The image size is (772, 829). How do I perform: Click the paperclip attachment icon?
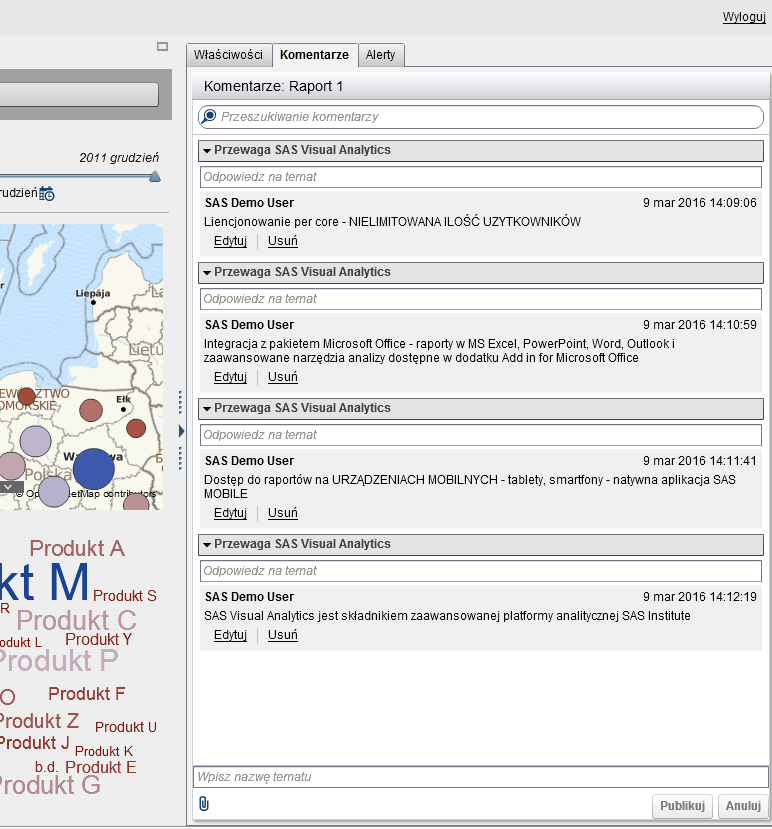coord(204,804)
